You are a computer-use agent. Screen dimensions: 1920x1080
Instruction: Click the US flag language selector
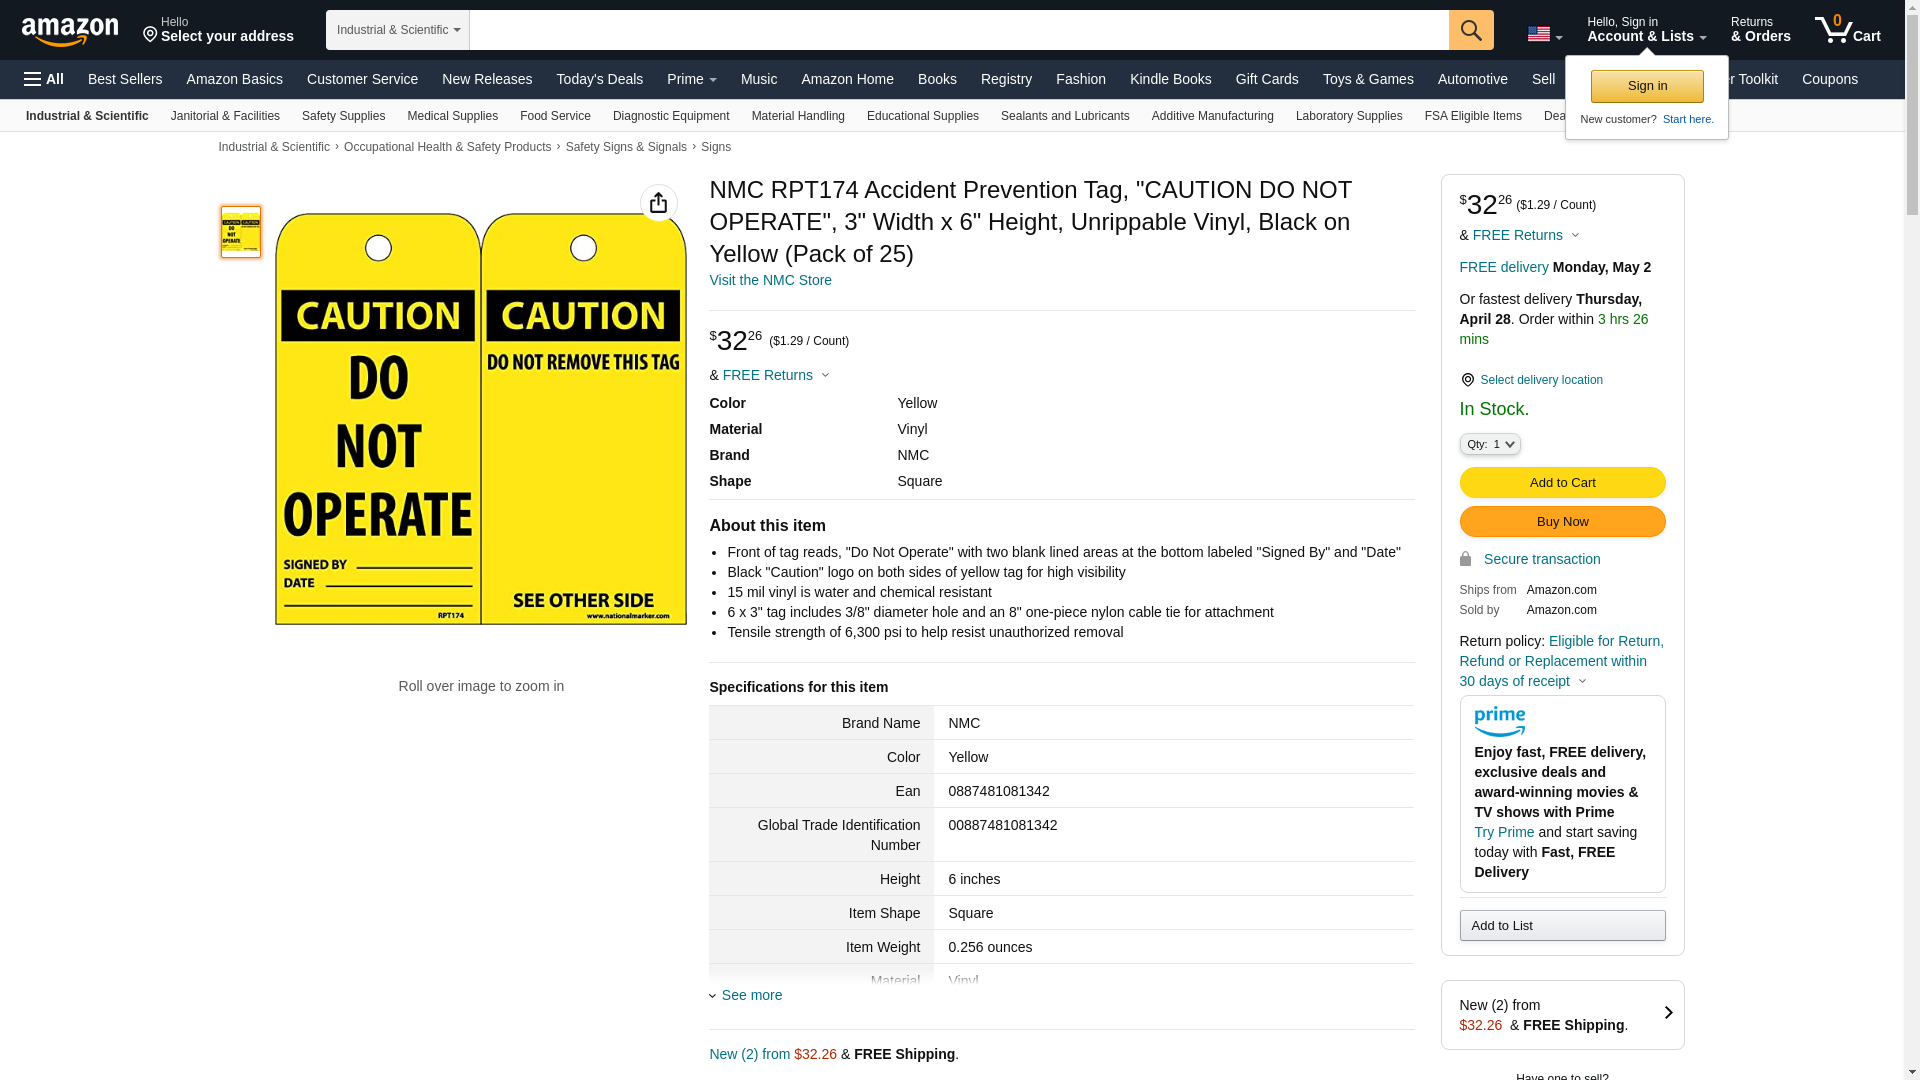[x=1544, y=35]
